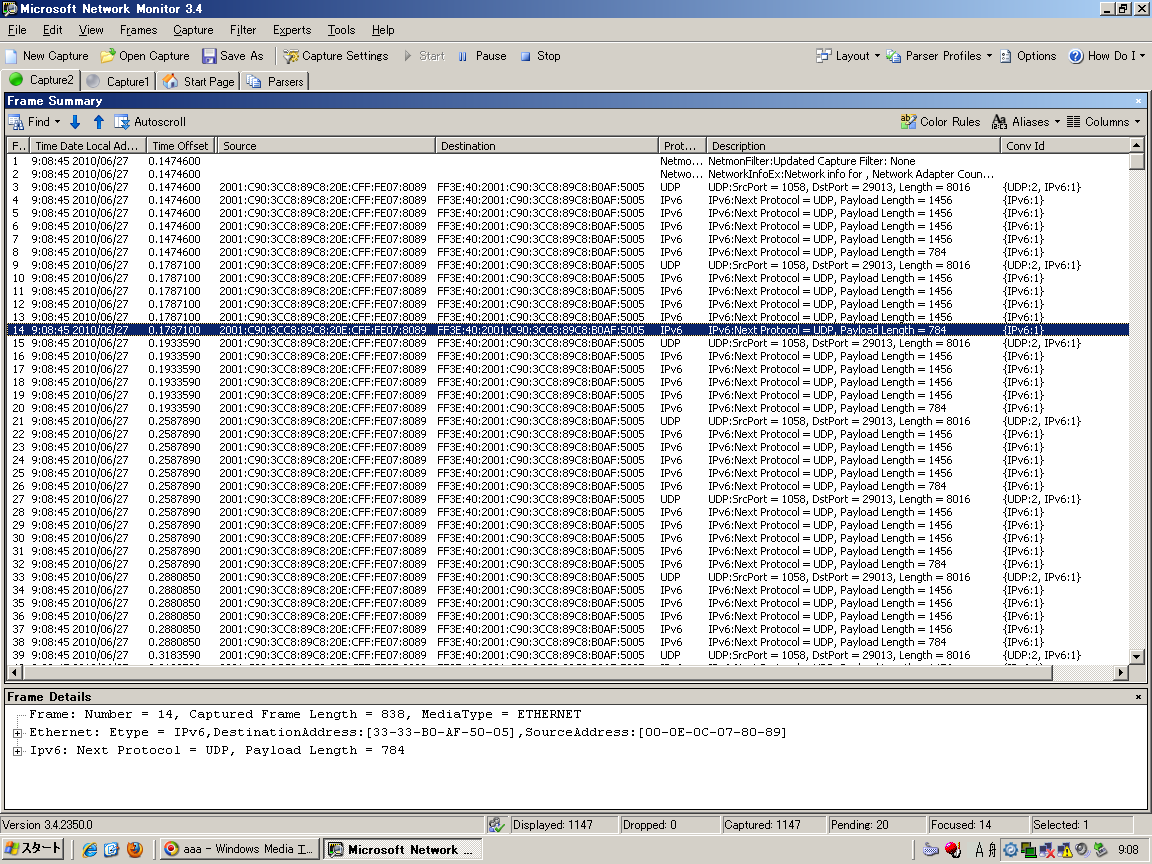Open the Filter menu
Viewport: 1152px width, 864px height.
tap(243, 30)
